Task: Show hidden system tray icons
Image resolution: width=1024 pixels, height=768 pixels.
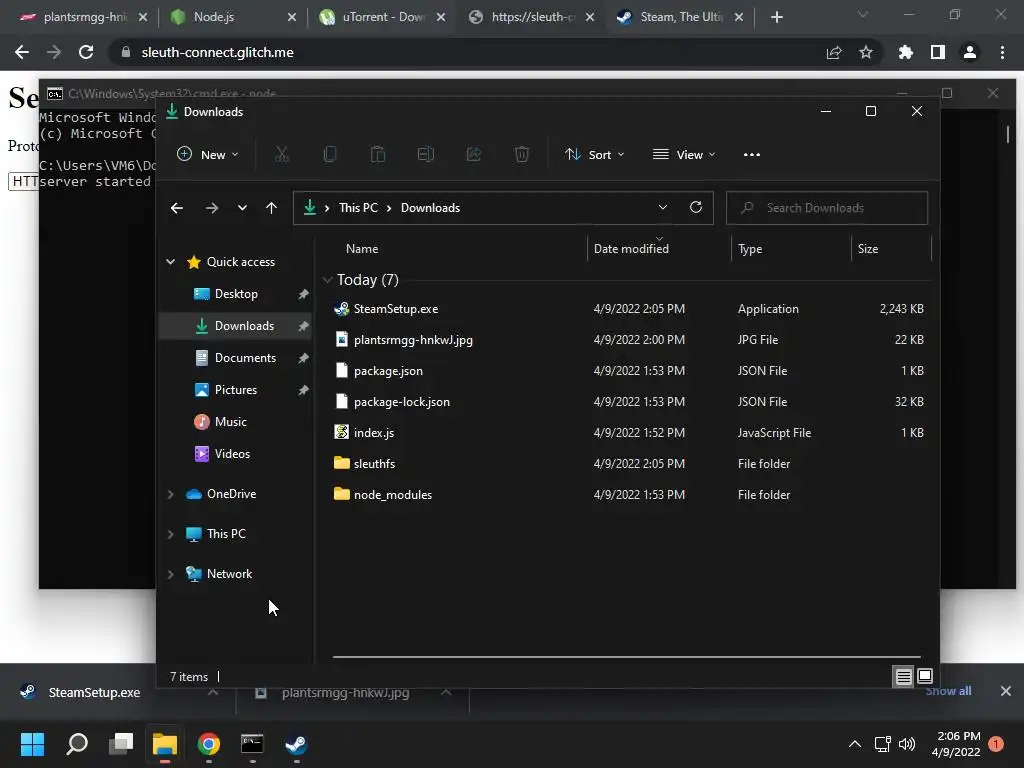Action: tap(854, 744)
